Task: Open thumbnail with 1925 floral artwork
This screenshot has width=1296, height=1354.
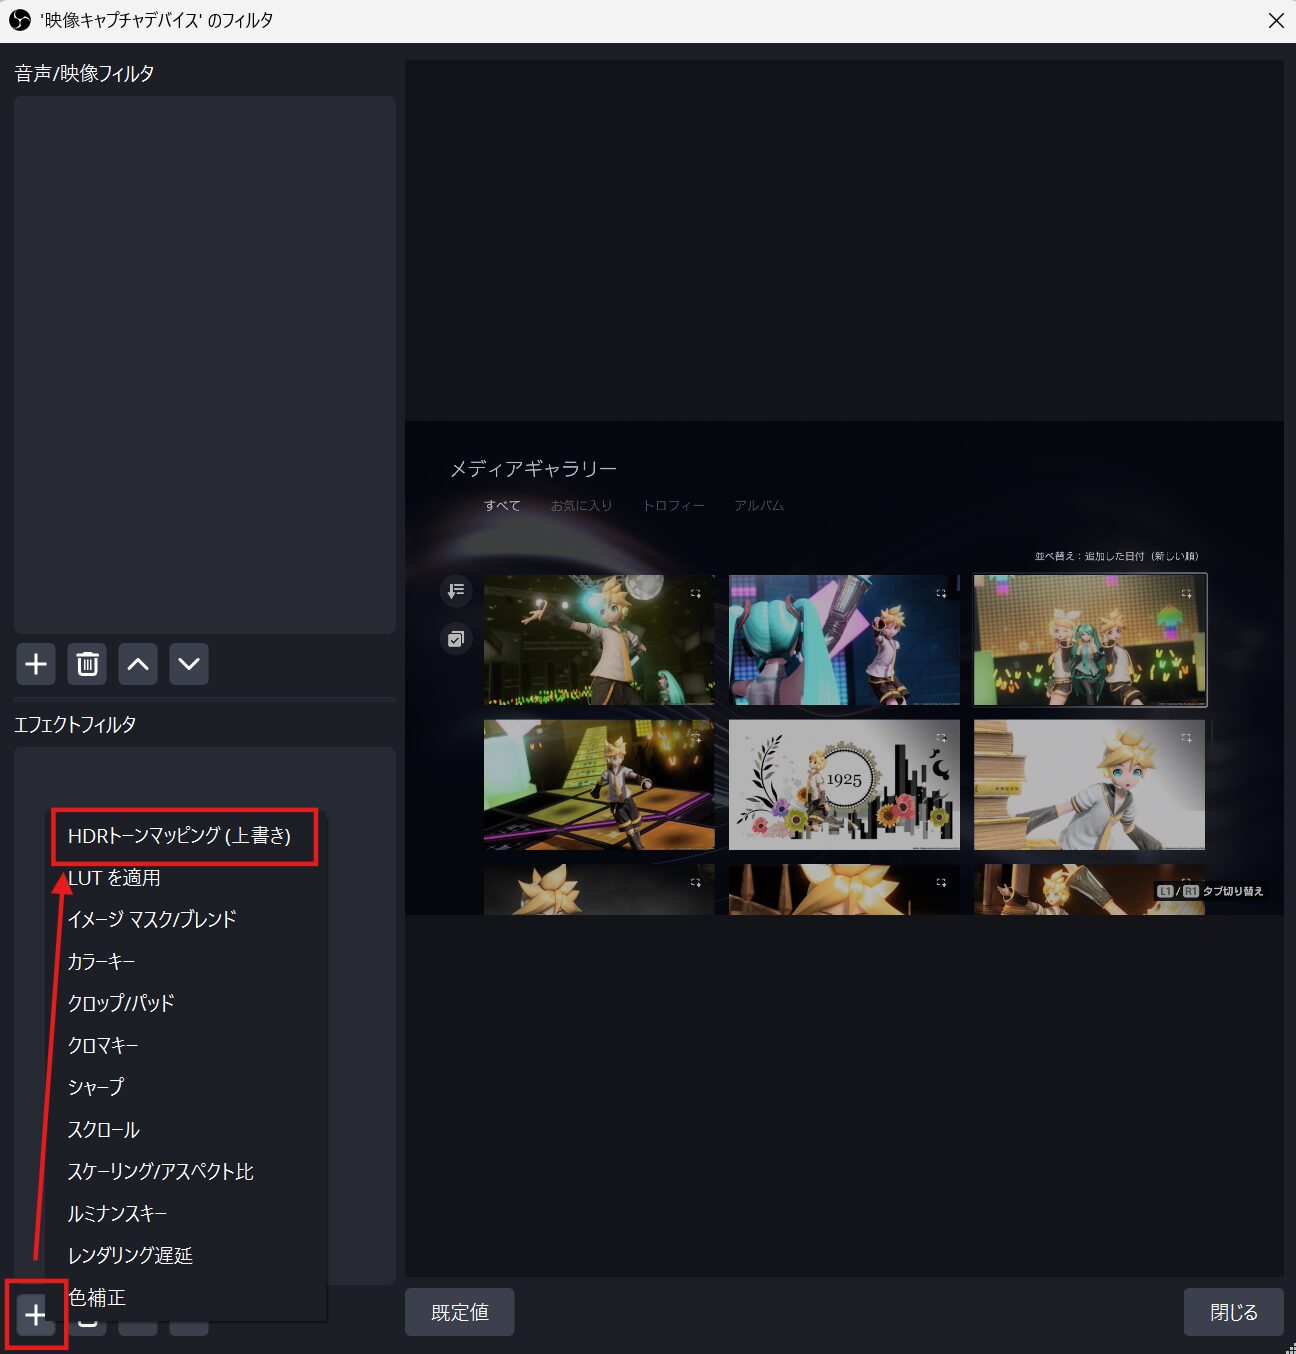Action: [x=844, y=785]
